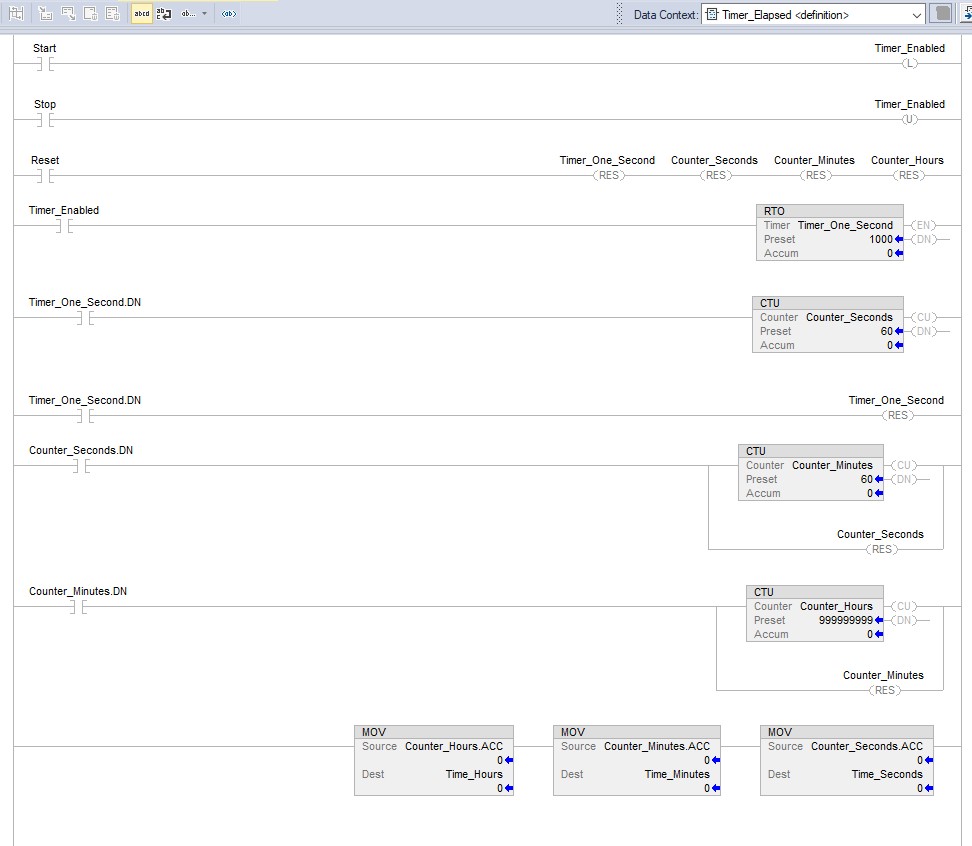Viewport: 972px width, 846px height.
Task: Click the 'ab' swap-arrow toolbar icon
Action: (x=165, y=14)
